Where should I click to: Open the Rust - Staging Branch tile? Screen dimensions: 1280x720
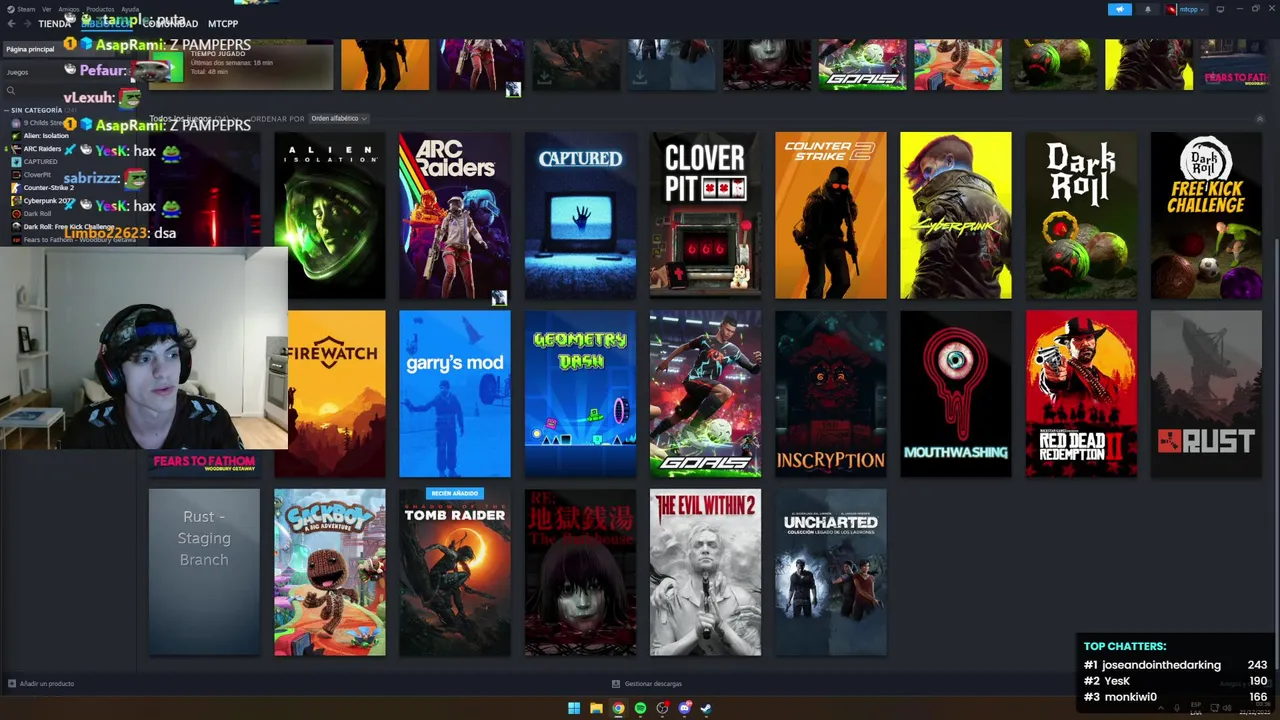pyautogui.click(x=204, y=572)
